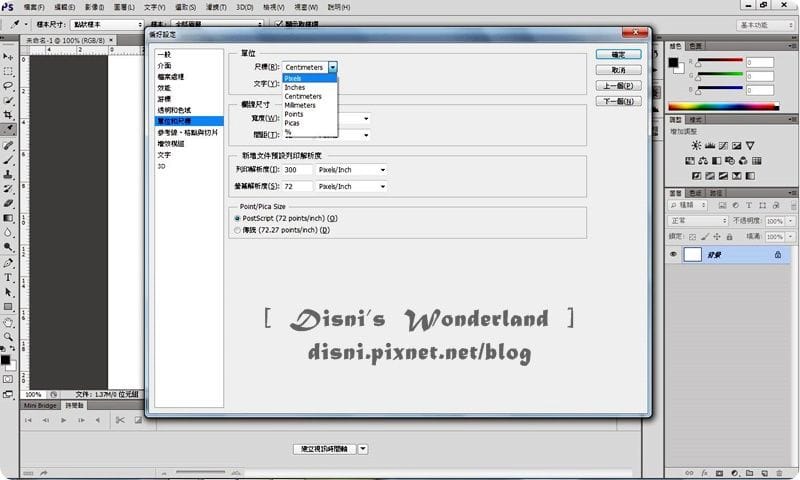Screen dimensions: 800x480
Task: Select the Path Selection tool
Action: click(x=8, y=292)
